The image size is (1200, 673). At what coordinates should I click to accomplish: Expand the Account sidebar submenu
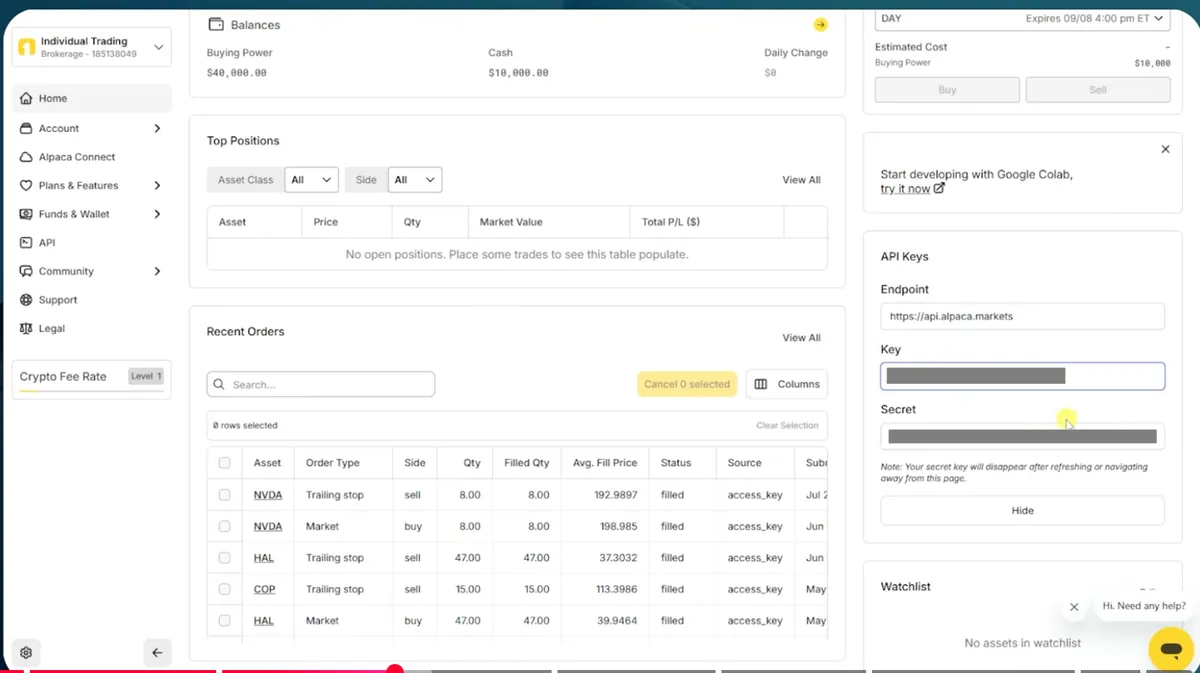tap(157, 128)
